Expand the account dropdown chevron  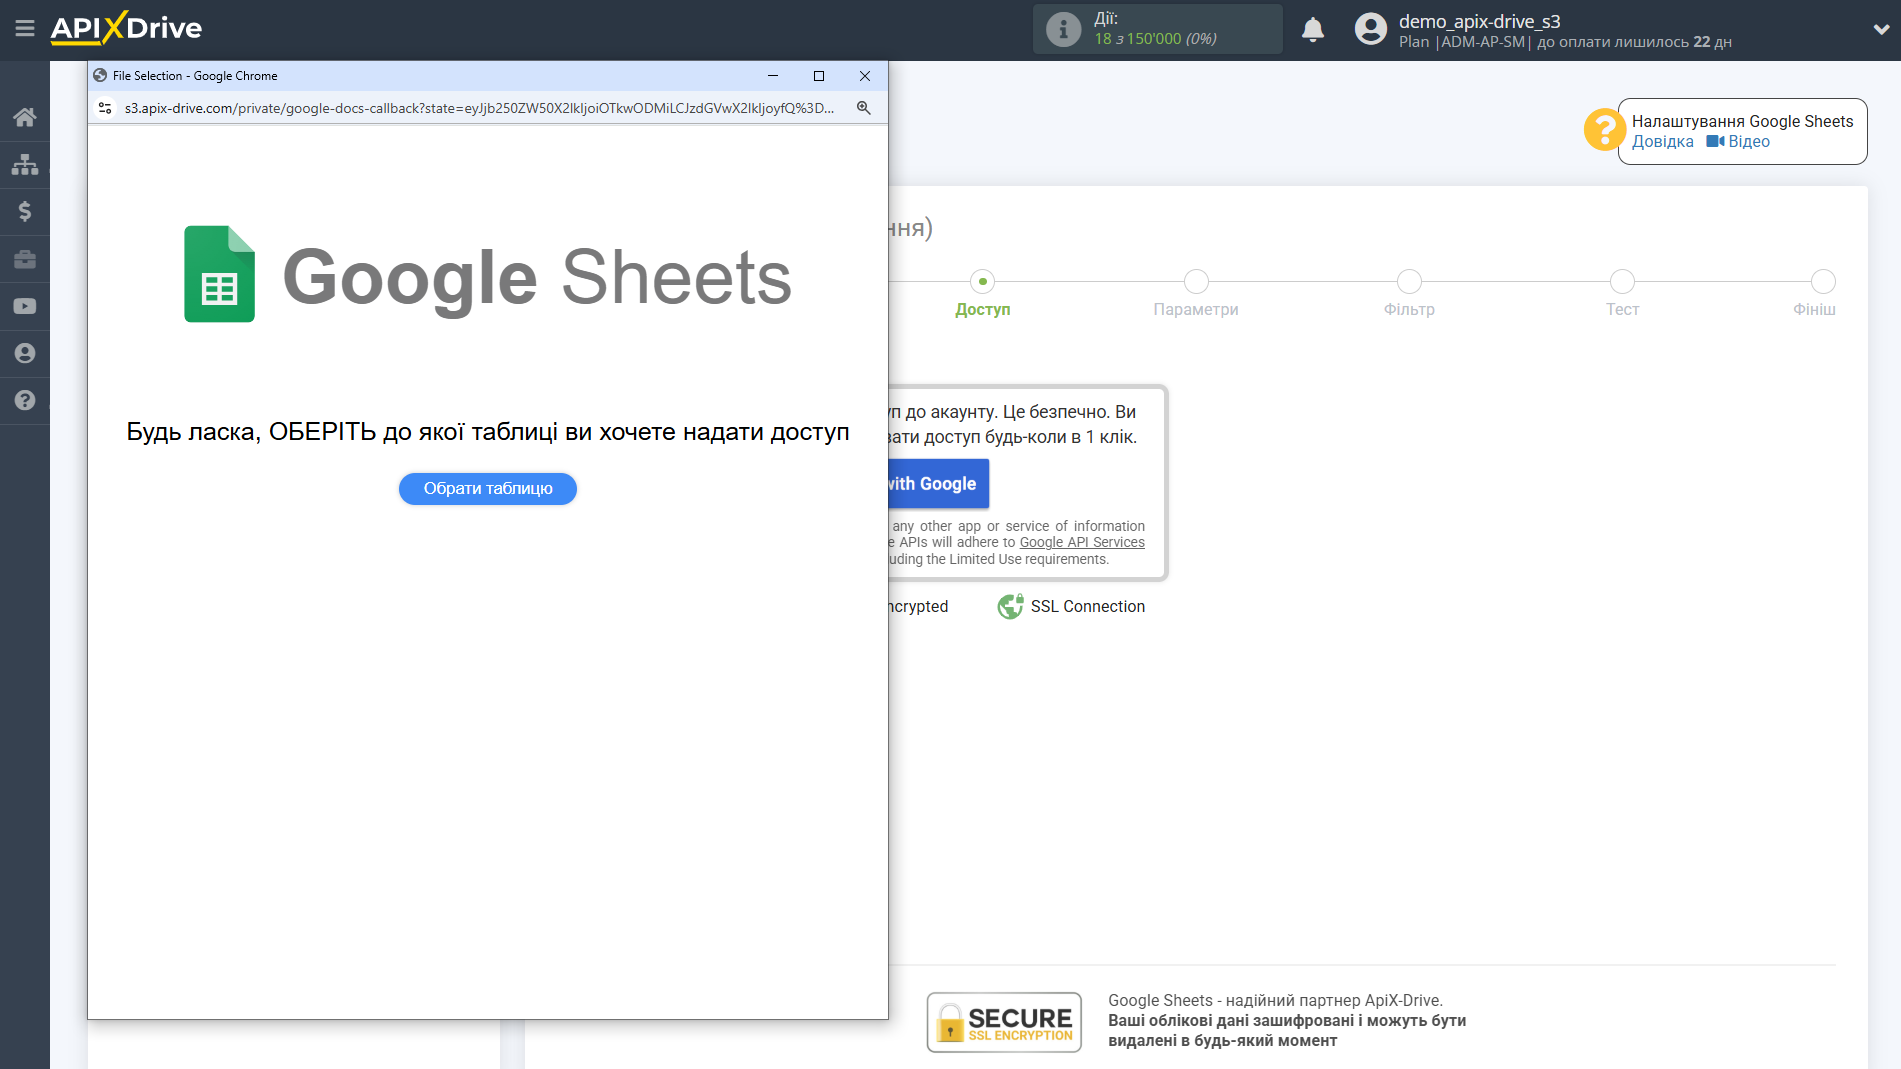pyautogui.click(x=1881, y=30)
